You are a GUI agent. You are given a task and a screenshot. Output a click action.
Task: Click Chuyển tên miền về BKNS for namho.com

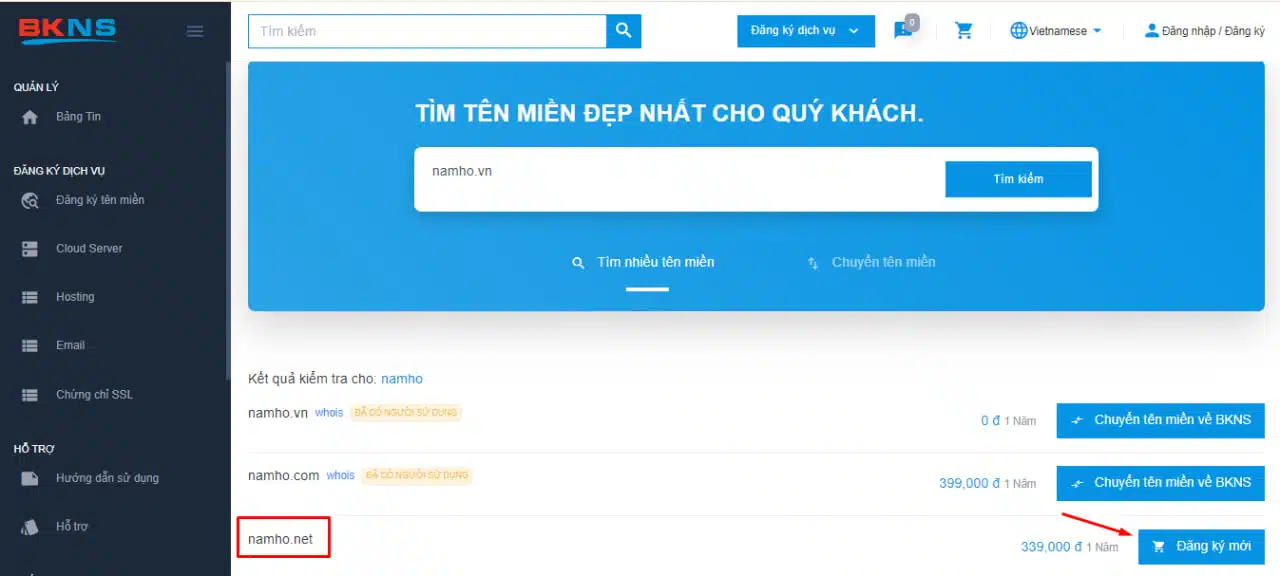click(x=1160, y=483)
